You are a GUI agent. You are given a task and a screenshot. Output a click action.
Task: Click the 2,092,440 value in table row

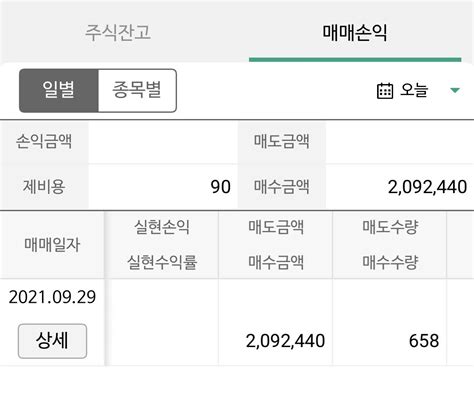pos(285,341)
